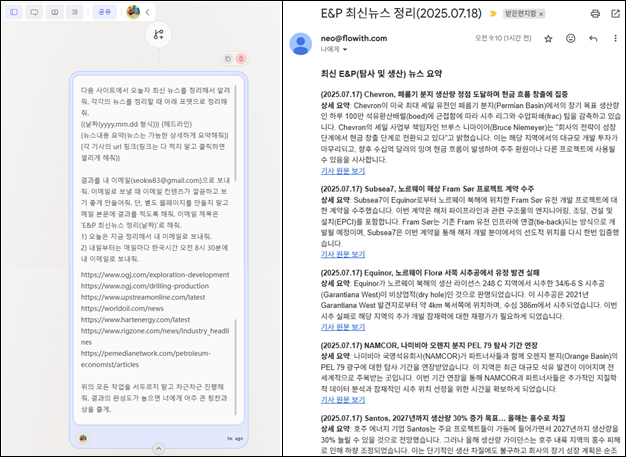This screenshot has width=626, height=457.
Task: Click the NAMCOR PEL 79 headline
Action: (x=429, y=345)
